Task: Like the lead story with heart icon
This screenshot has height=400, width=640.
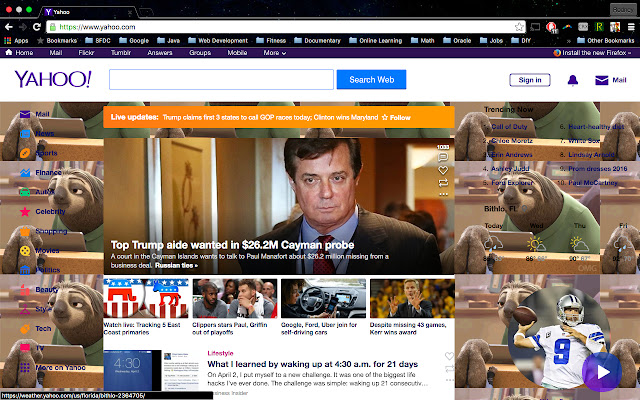Action: [443, 170]
